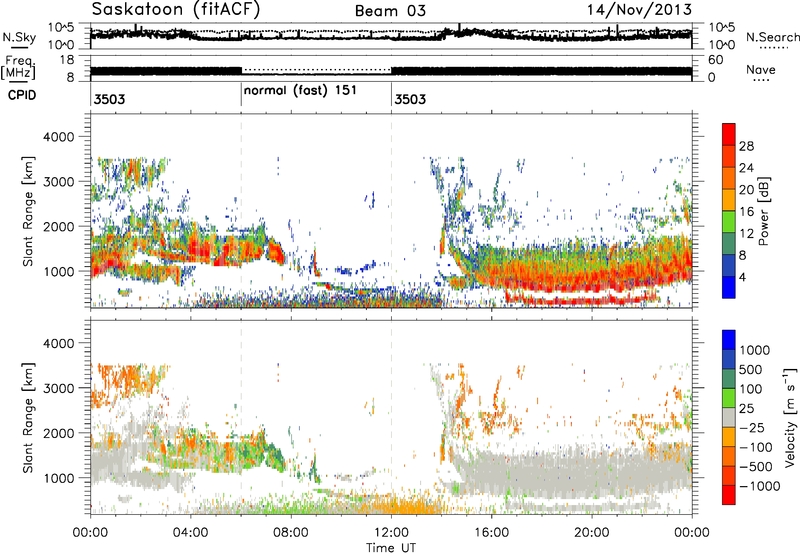The image size is (800, 554).
Task: Select the "N.Sky" noise label
Action: (19, 37)
